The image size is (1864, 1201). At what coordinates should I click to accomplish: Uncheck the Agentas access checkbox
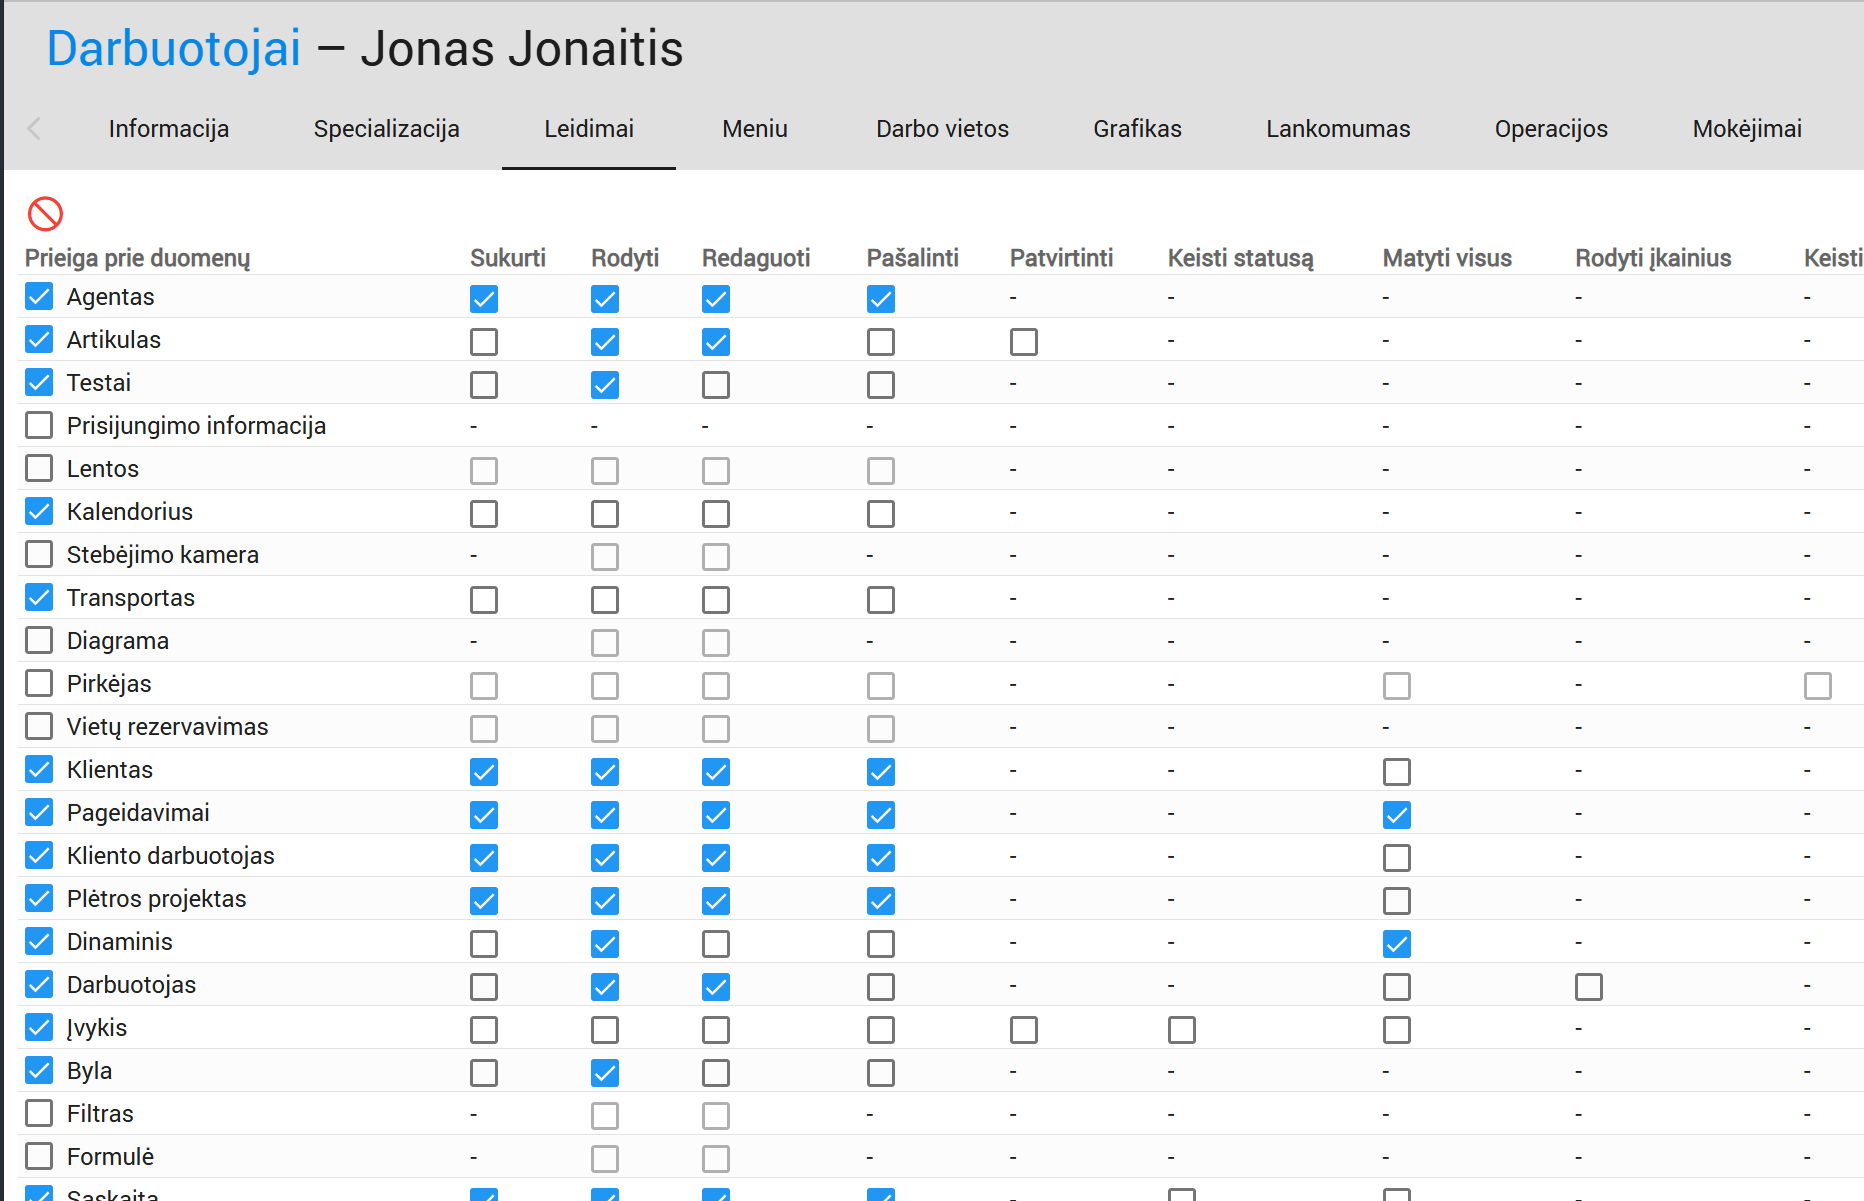39,297
